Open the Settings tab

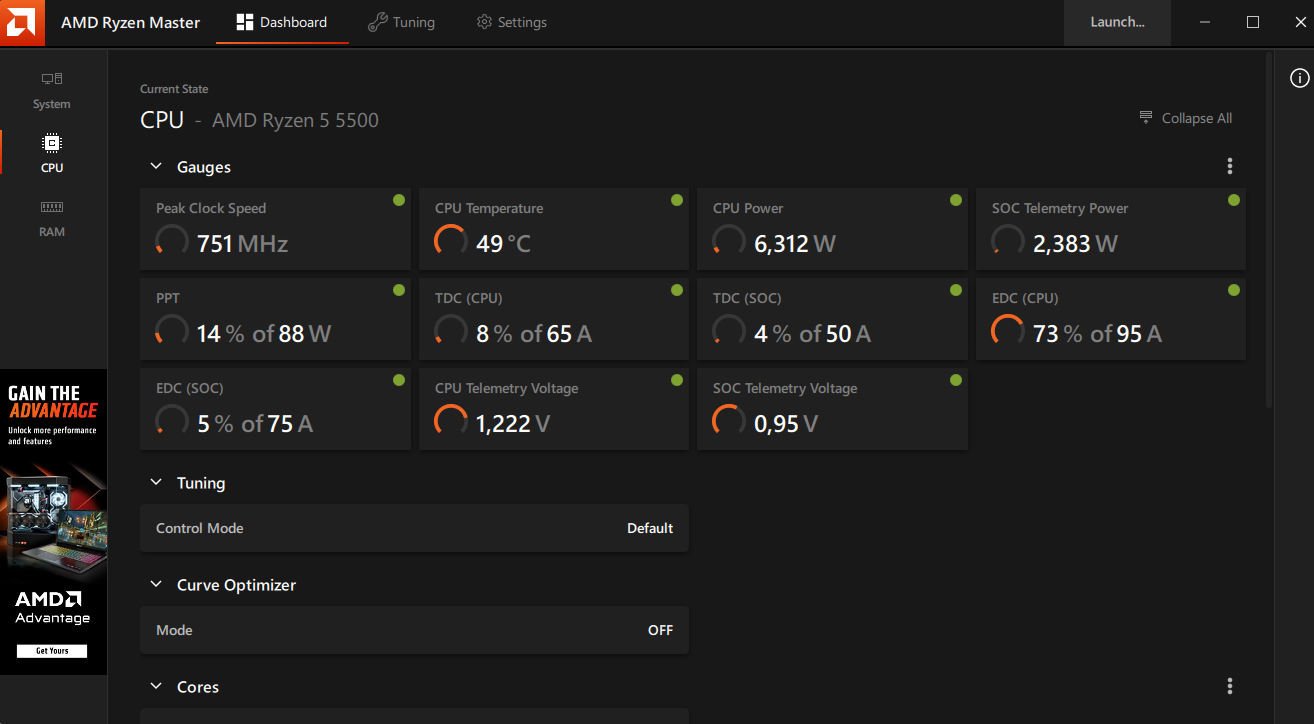pyautogui.click(x=511, y=22)
